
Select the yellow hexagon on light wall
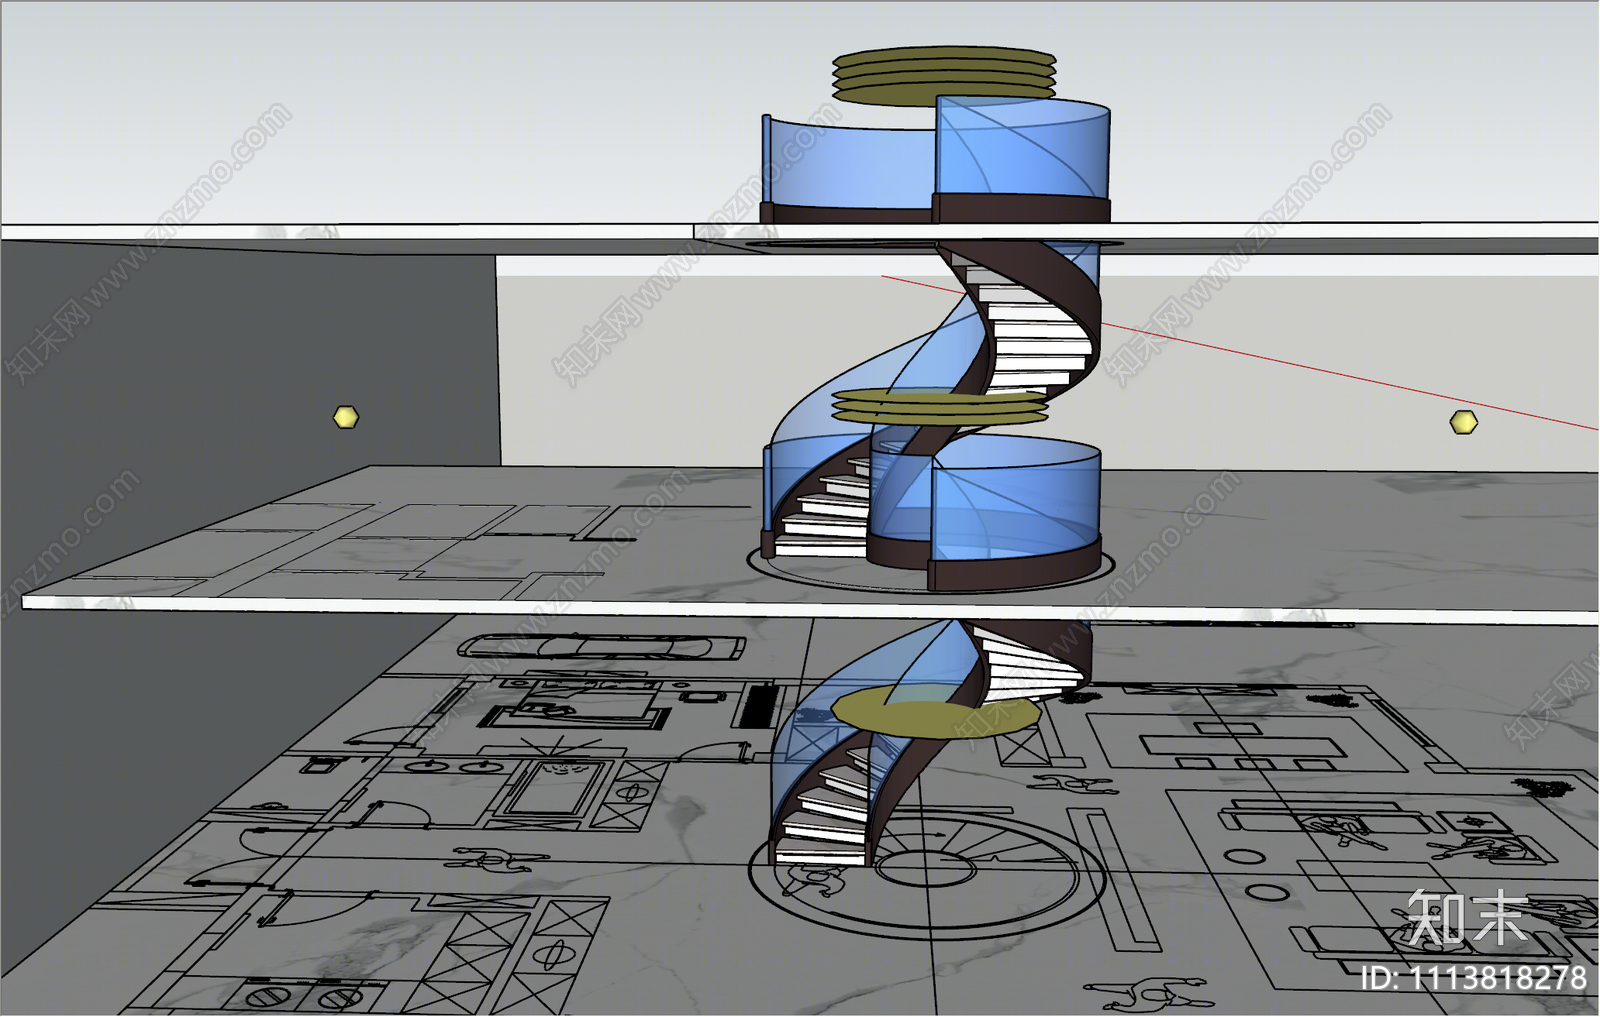1463,422
